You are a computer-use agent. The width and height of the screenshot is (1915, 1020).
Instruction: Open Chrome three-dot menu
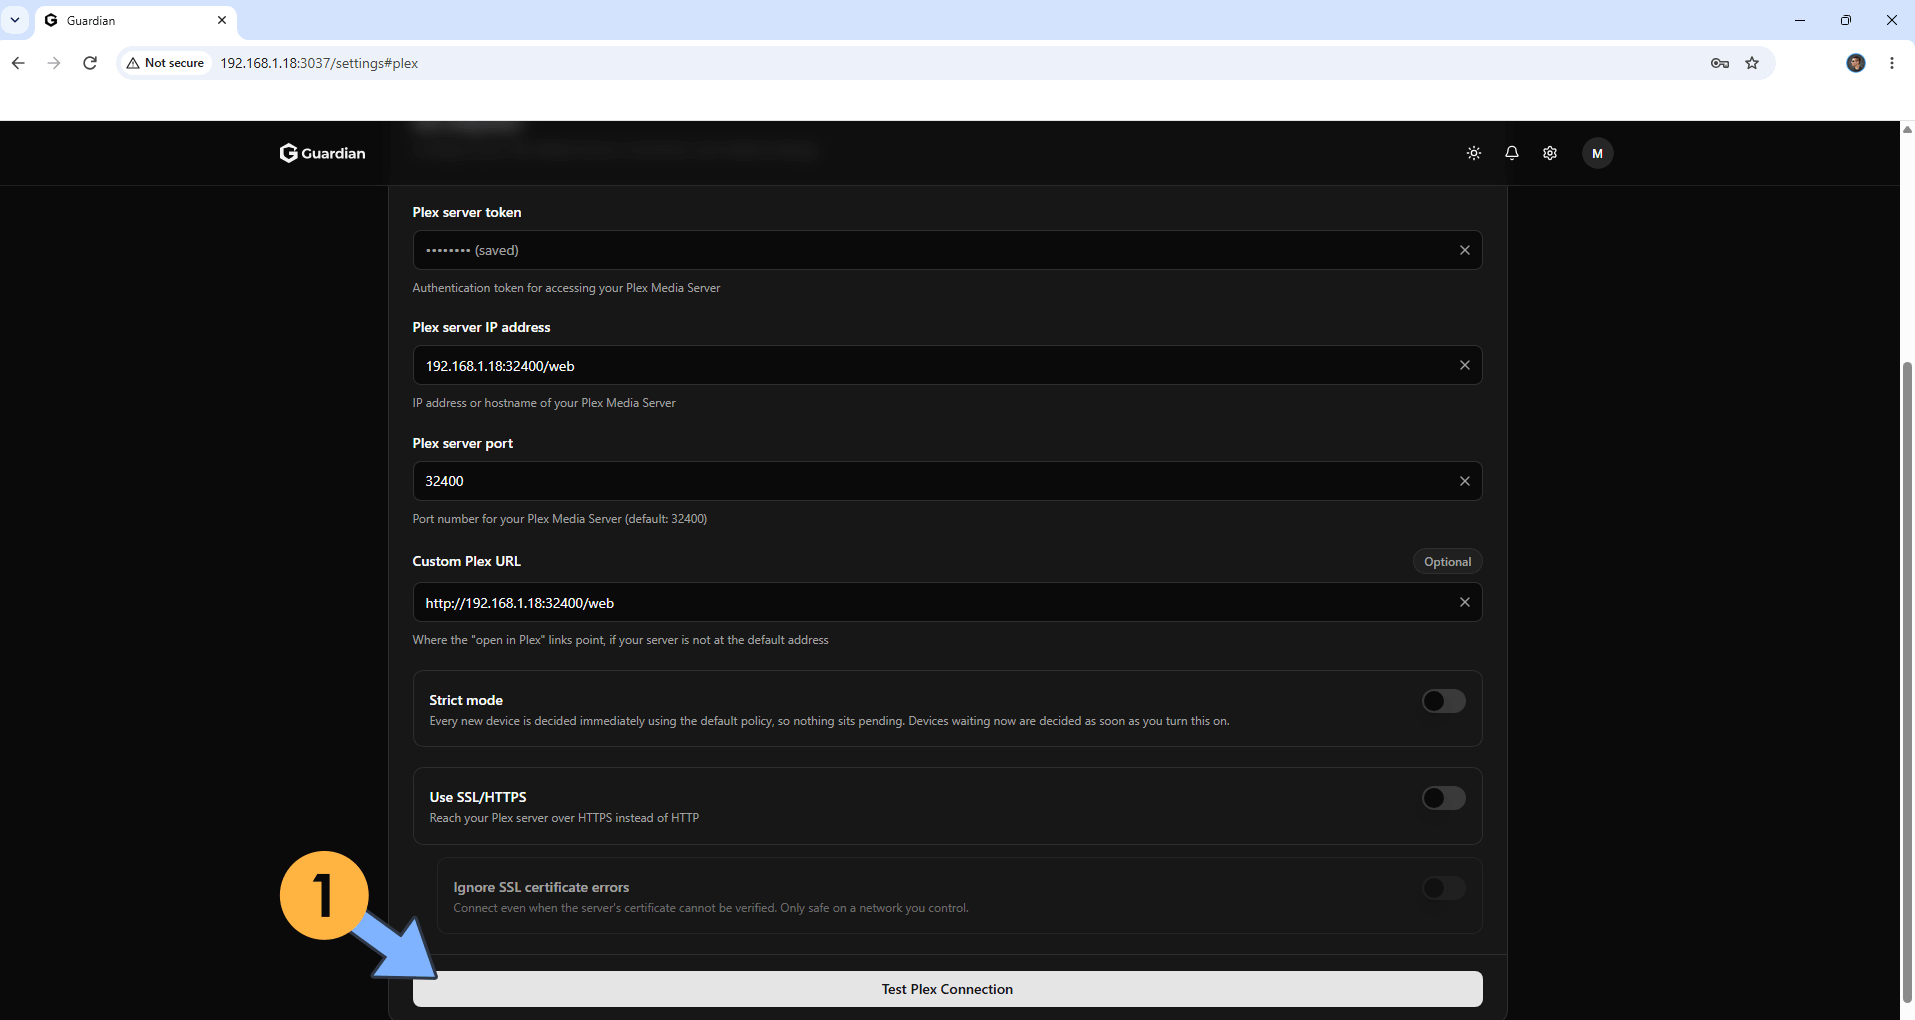[1892, 63]
